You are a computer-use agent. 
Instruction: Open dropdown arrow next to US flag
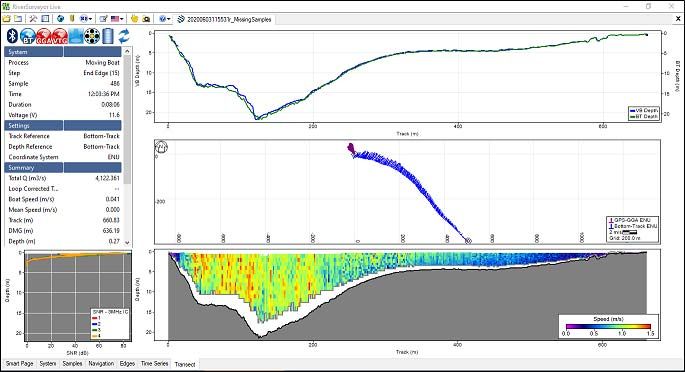click(122, 19)
